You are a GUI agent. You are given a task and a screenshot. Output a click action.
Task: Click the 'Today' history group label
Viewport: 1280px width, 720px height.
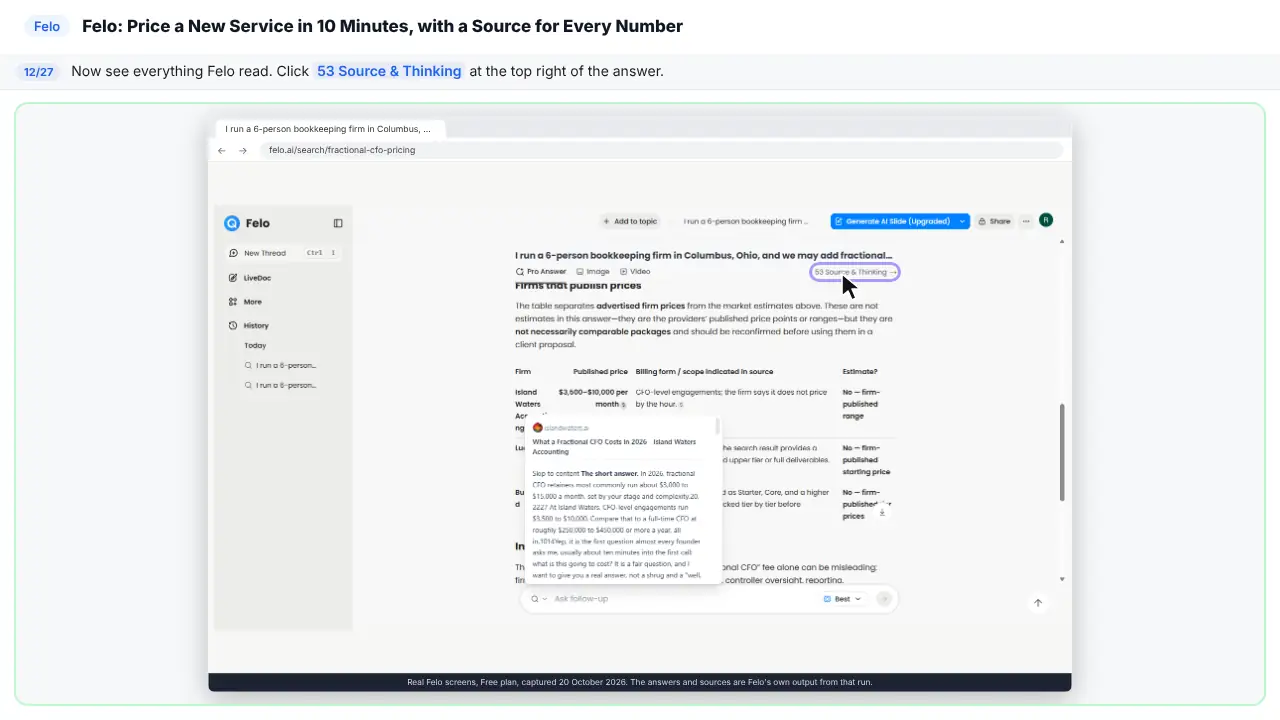coord(255,346)
